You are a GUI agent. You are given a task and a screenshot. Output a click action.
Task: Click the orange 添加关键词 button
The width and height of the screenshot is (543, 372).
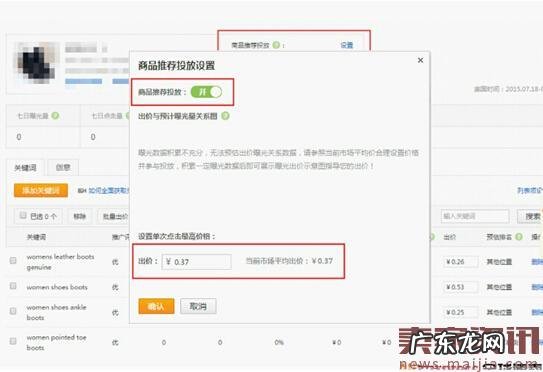tap(41, 191)
